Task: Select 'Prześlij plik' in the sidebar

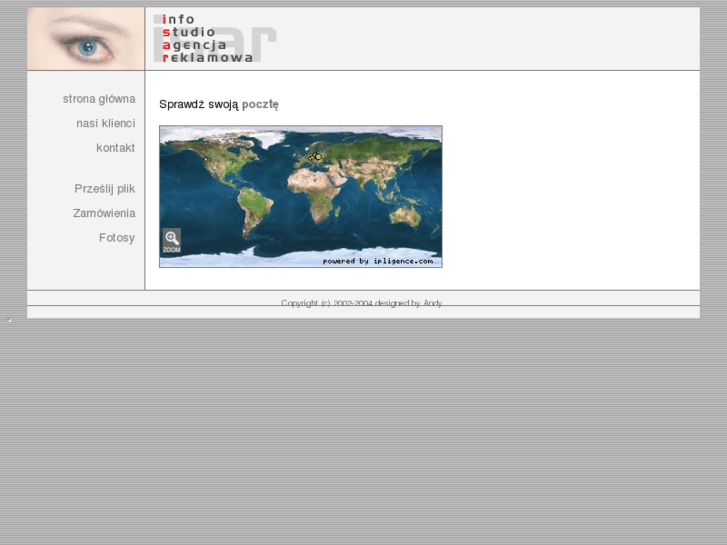Action: coord(104,188)
